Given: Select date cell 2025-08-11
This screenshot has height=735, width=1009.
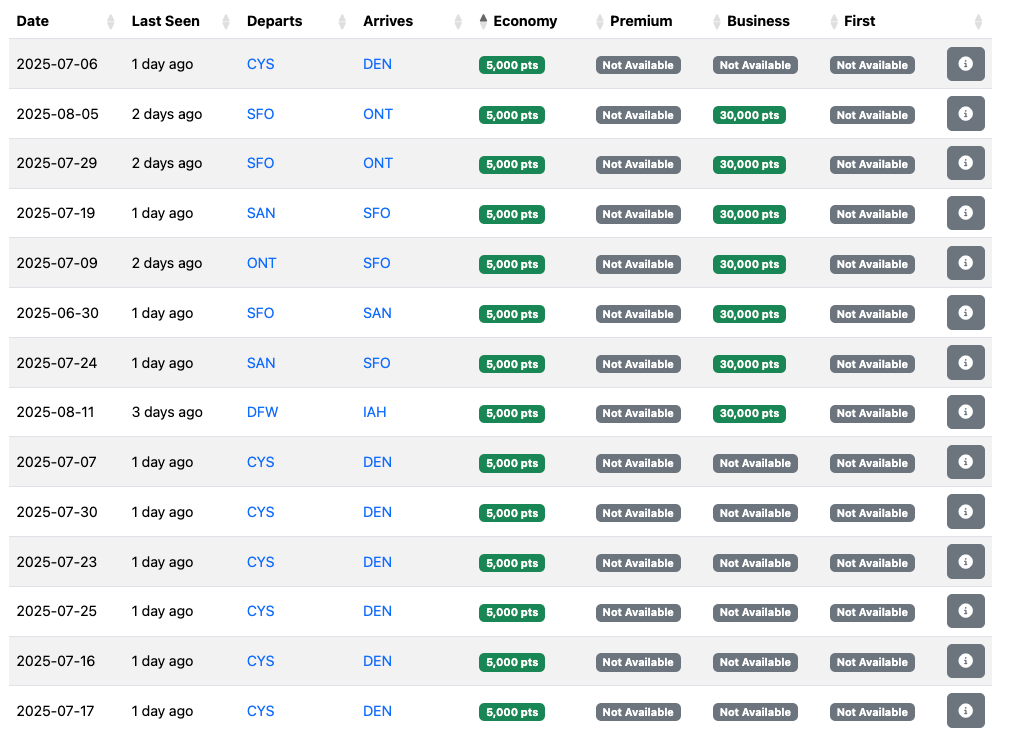Looking at the screenshot, I should click(x=55, y=412).
